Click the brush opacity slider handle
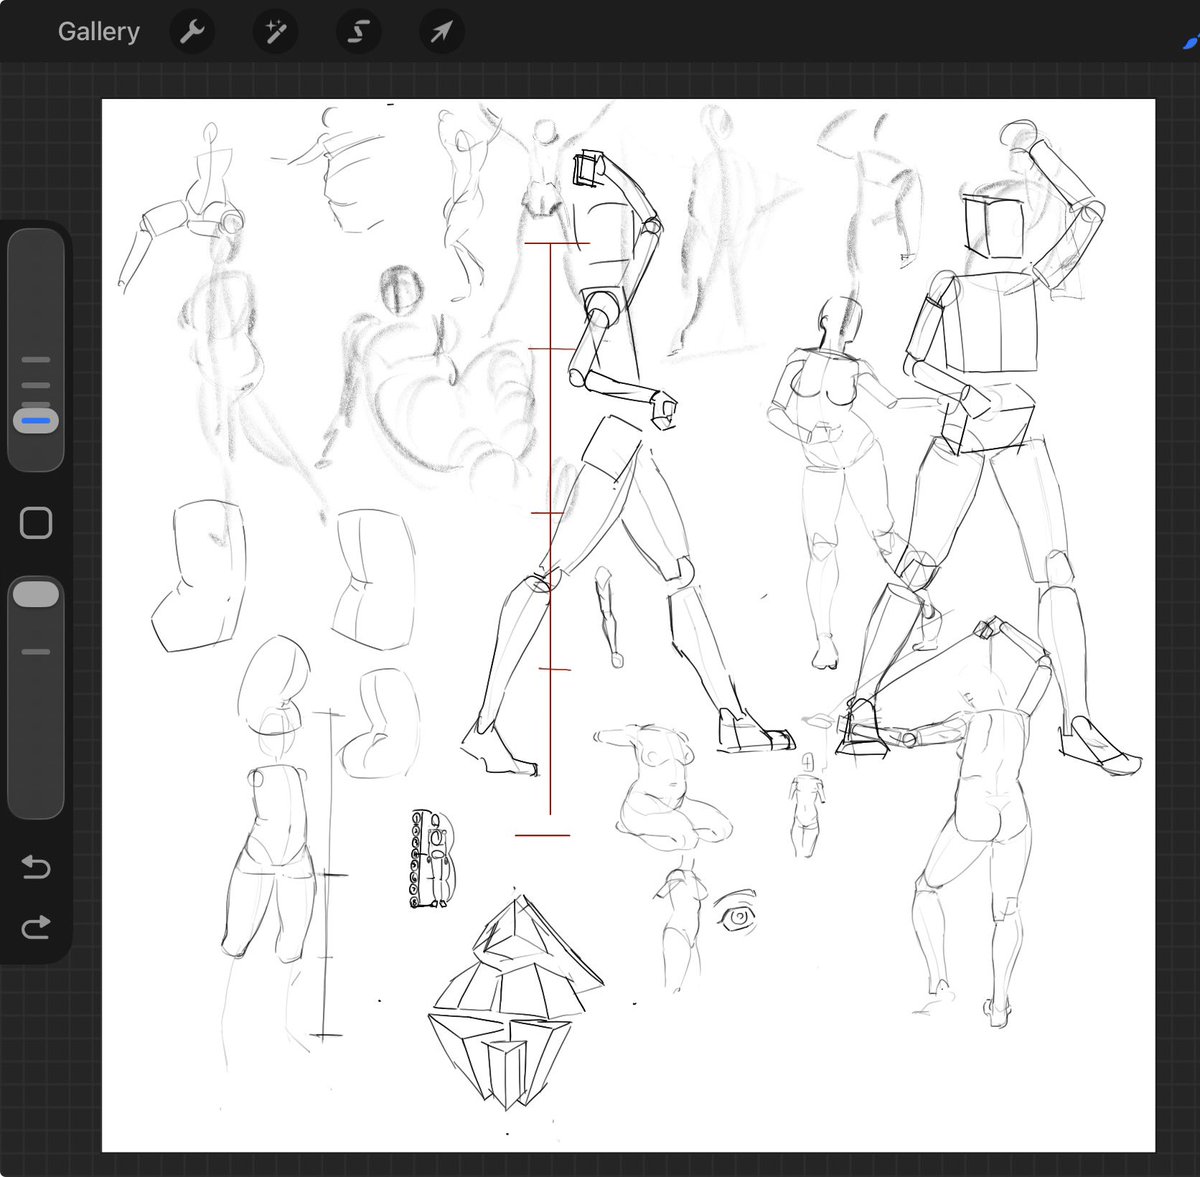The height and width of the screenshot is (1177, 1200). 36,594
